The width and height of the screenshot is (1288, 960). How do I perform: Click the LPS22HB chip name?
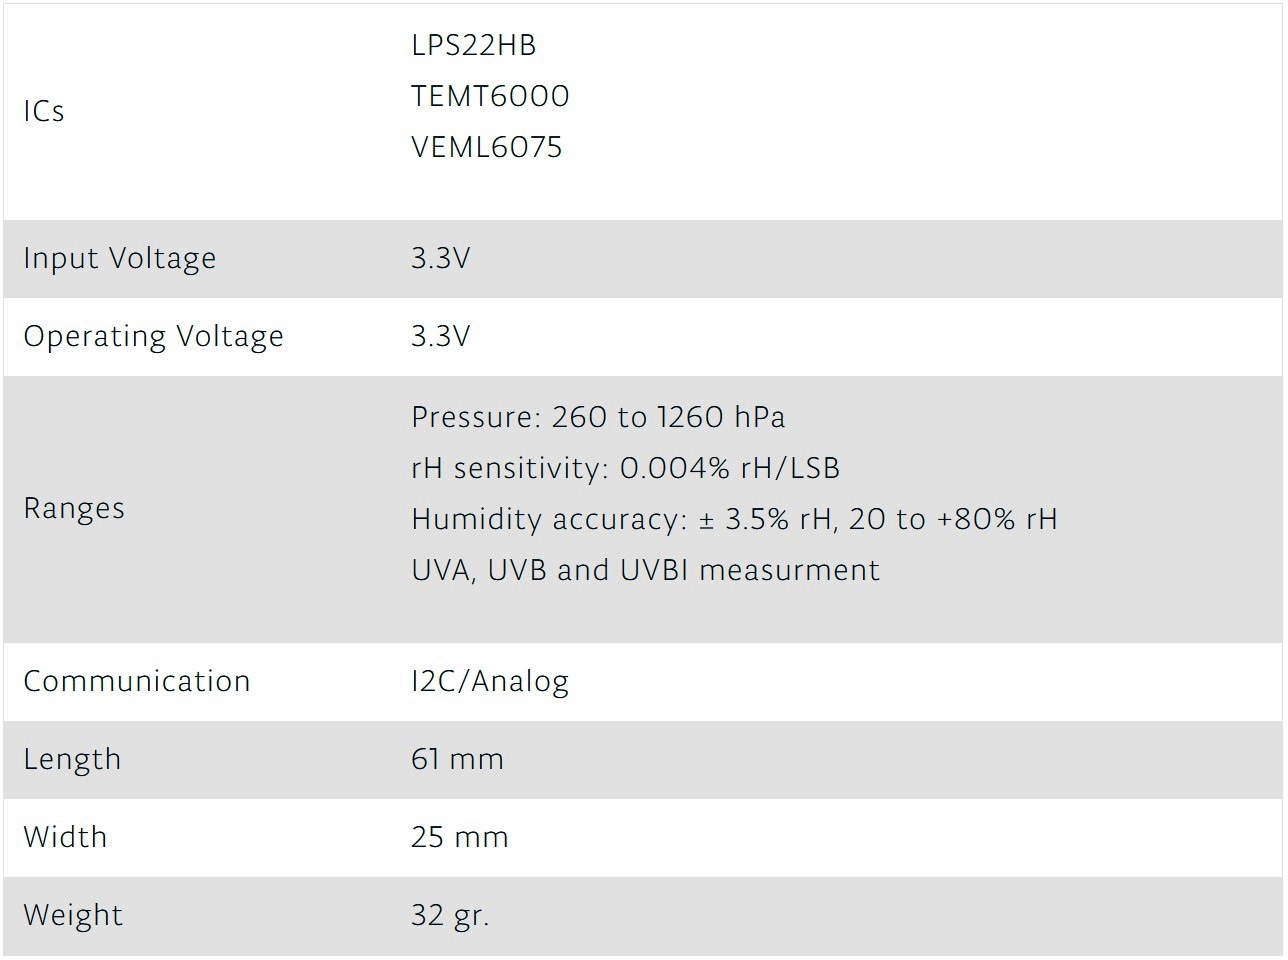473,45
